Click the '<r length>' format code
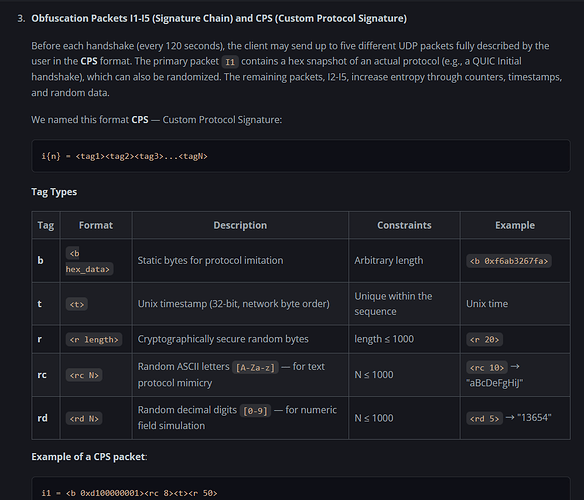 (x=94, y=340)
